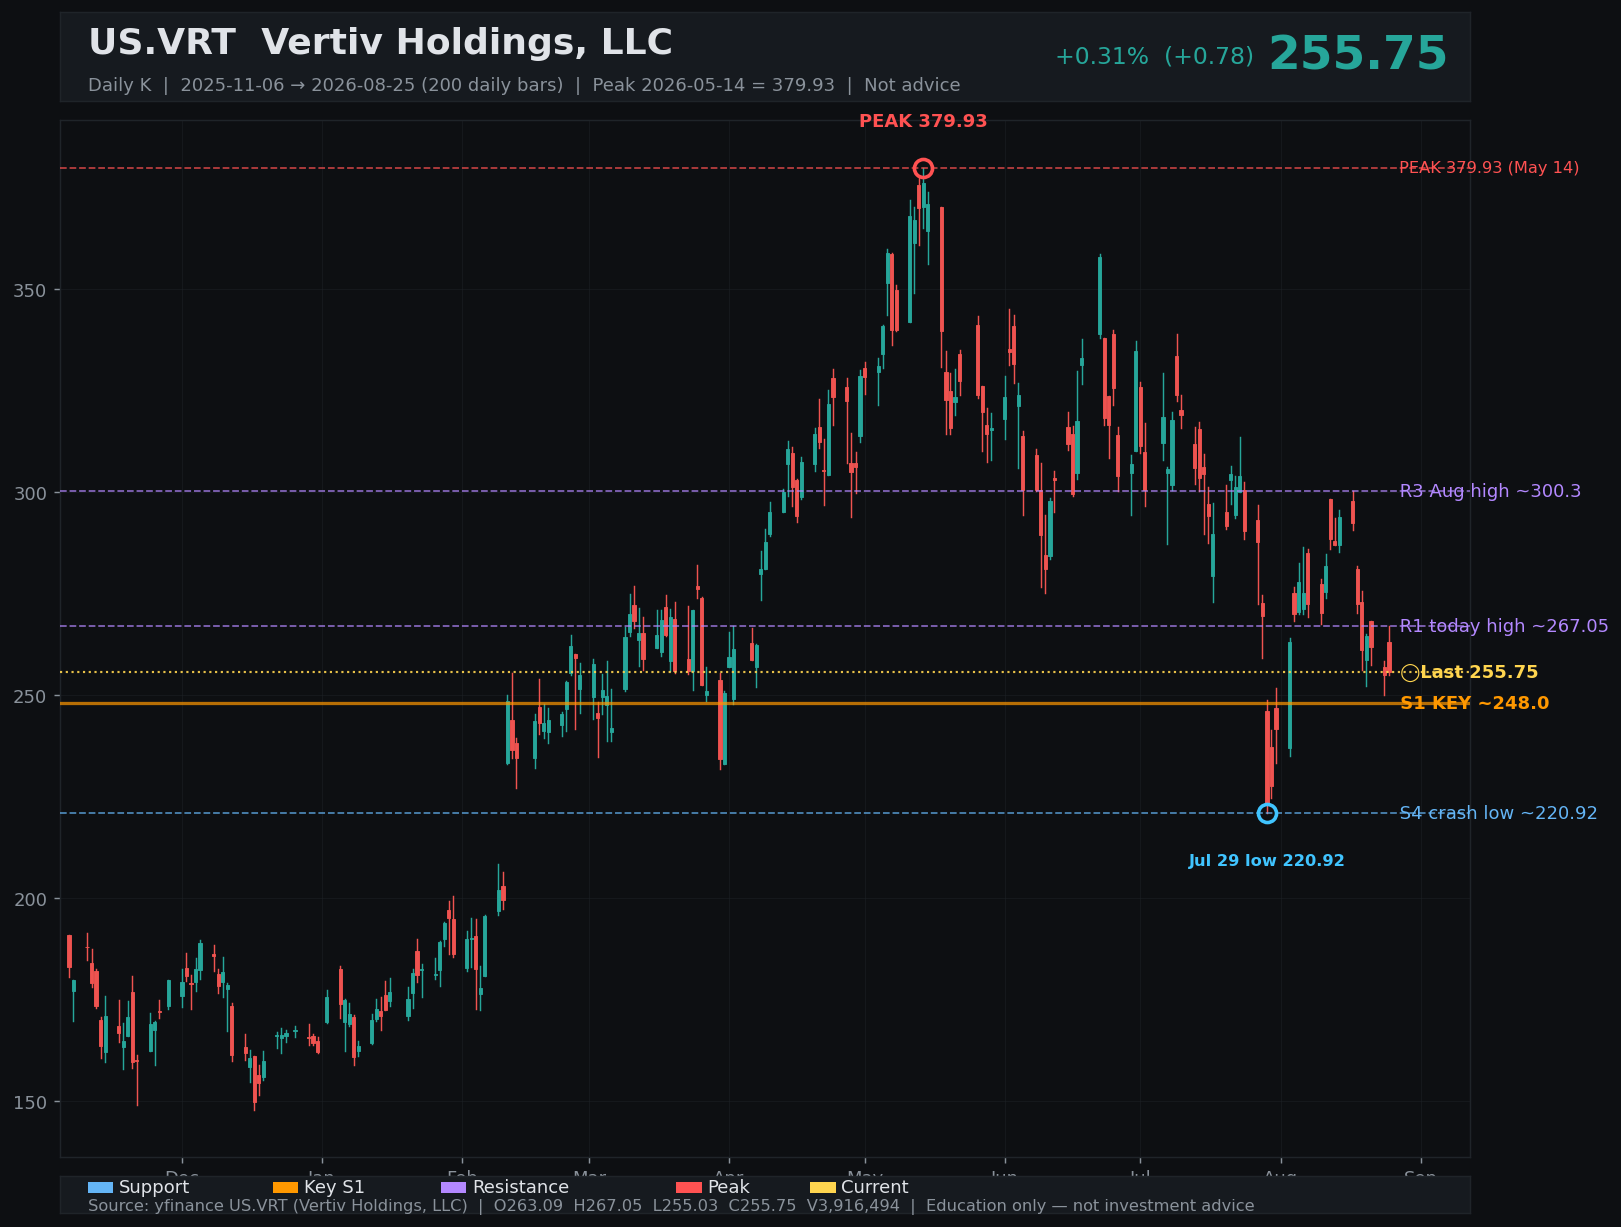Click the +0.31% (+0.78) change text

(x=1154, y=57)
